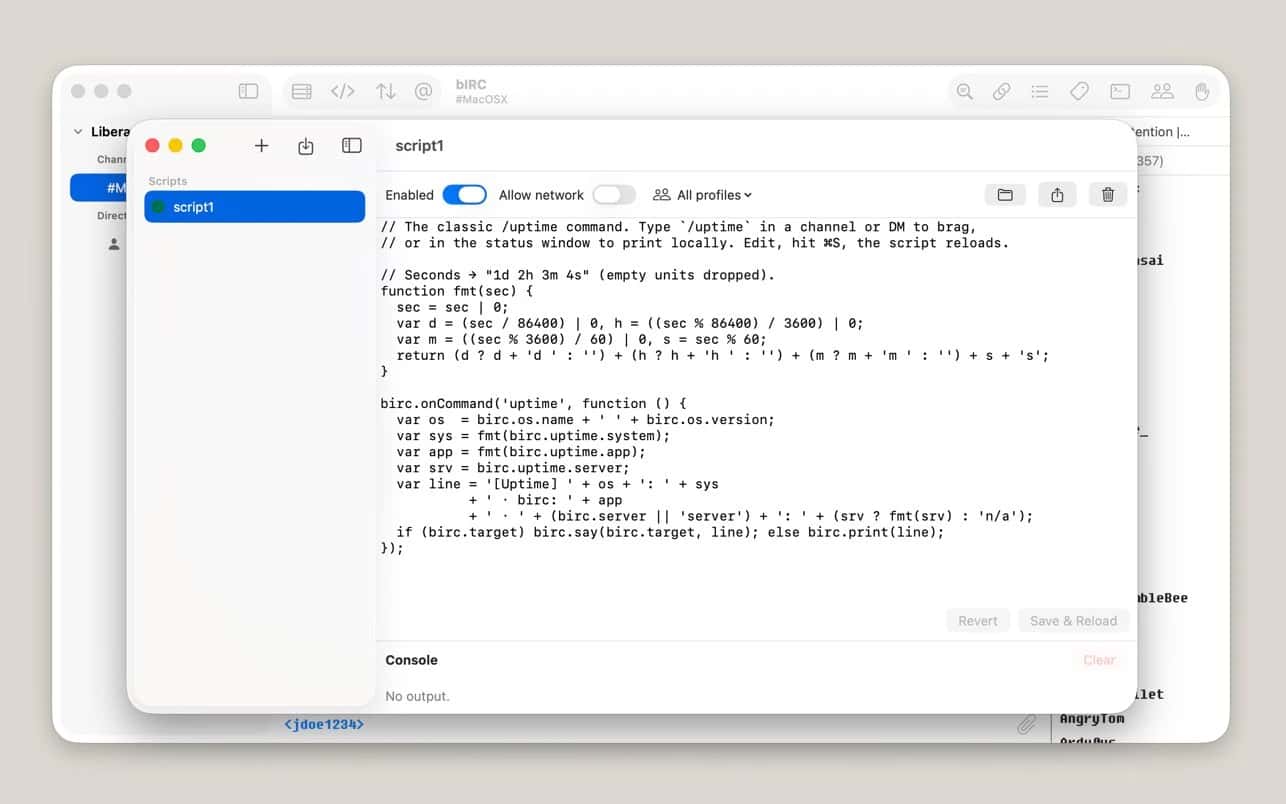The width and height of the screenshot is (1286, 804).
Task: Open the server list icon in bIRC toolbar
Action: [301, 91]
